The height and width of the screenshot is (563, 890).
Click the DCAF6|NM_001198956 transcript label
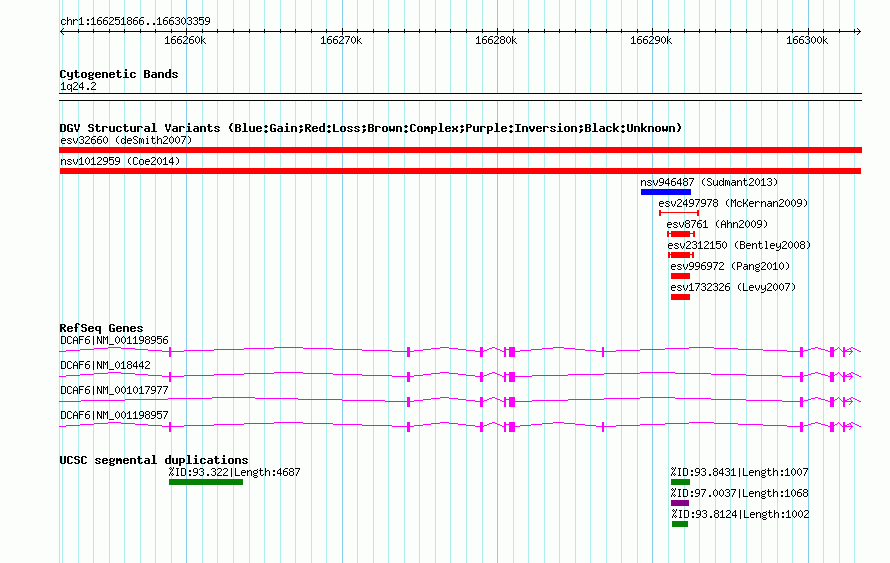click(114, 341)
